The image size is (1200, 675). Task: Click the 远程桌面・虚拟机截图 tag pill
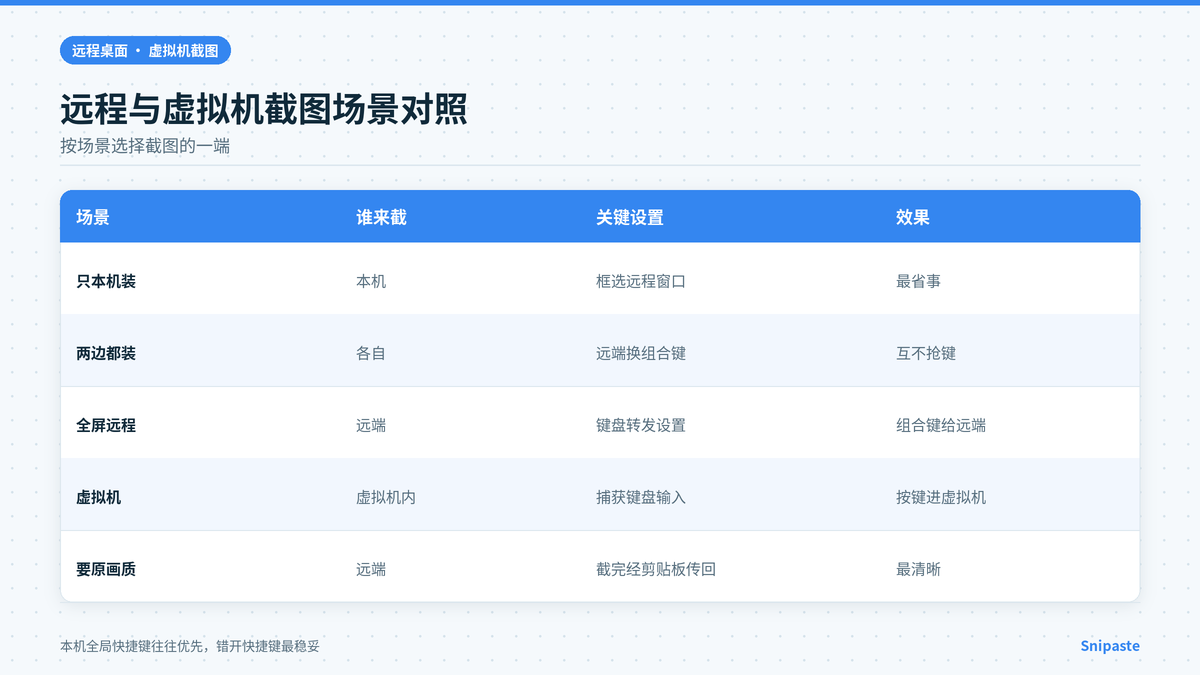coord(145,50)
